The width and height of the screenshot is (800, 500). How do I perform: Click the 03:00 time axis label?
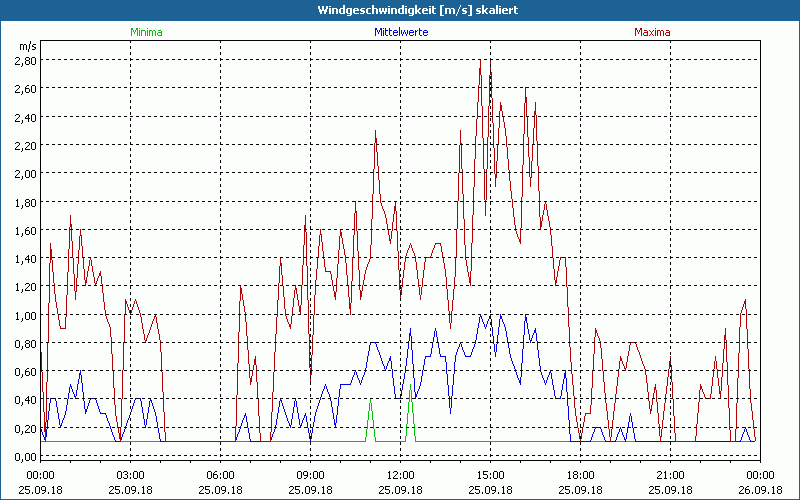click(x=130, y=475)
